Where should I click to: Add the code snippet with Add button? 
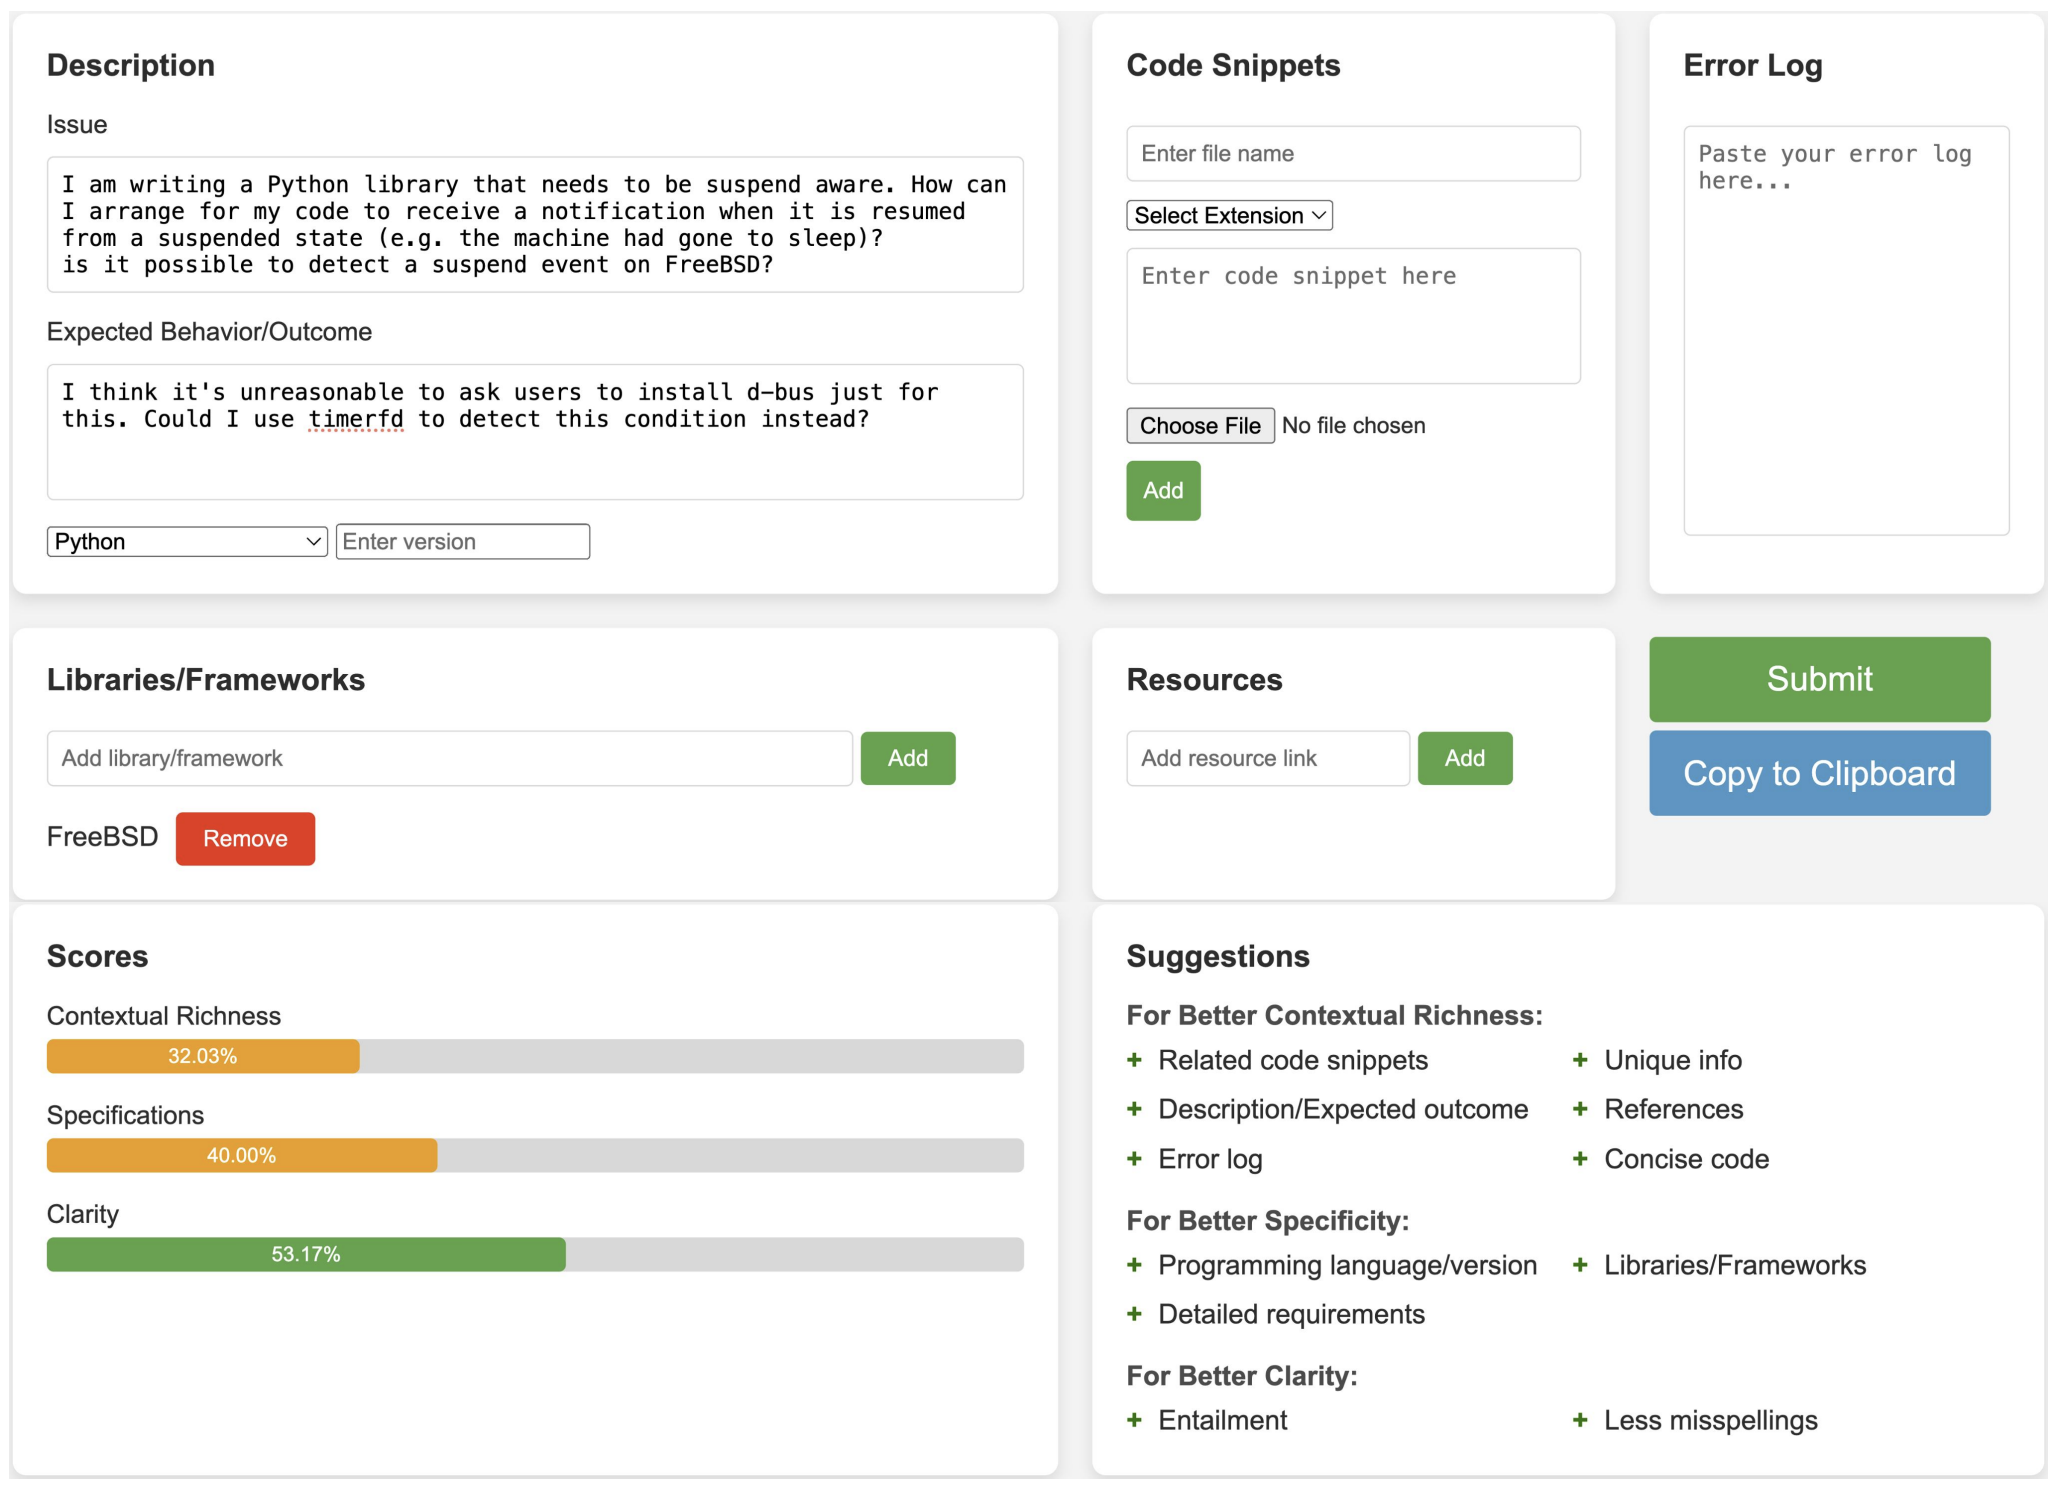1163,491
